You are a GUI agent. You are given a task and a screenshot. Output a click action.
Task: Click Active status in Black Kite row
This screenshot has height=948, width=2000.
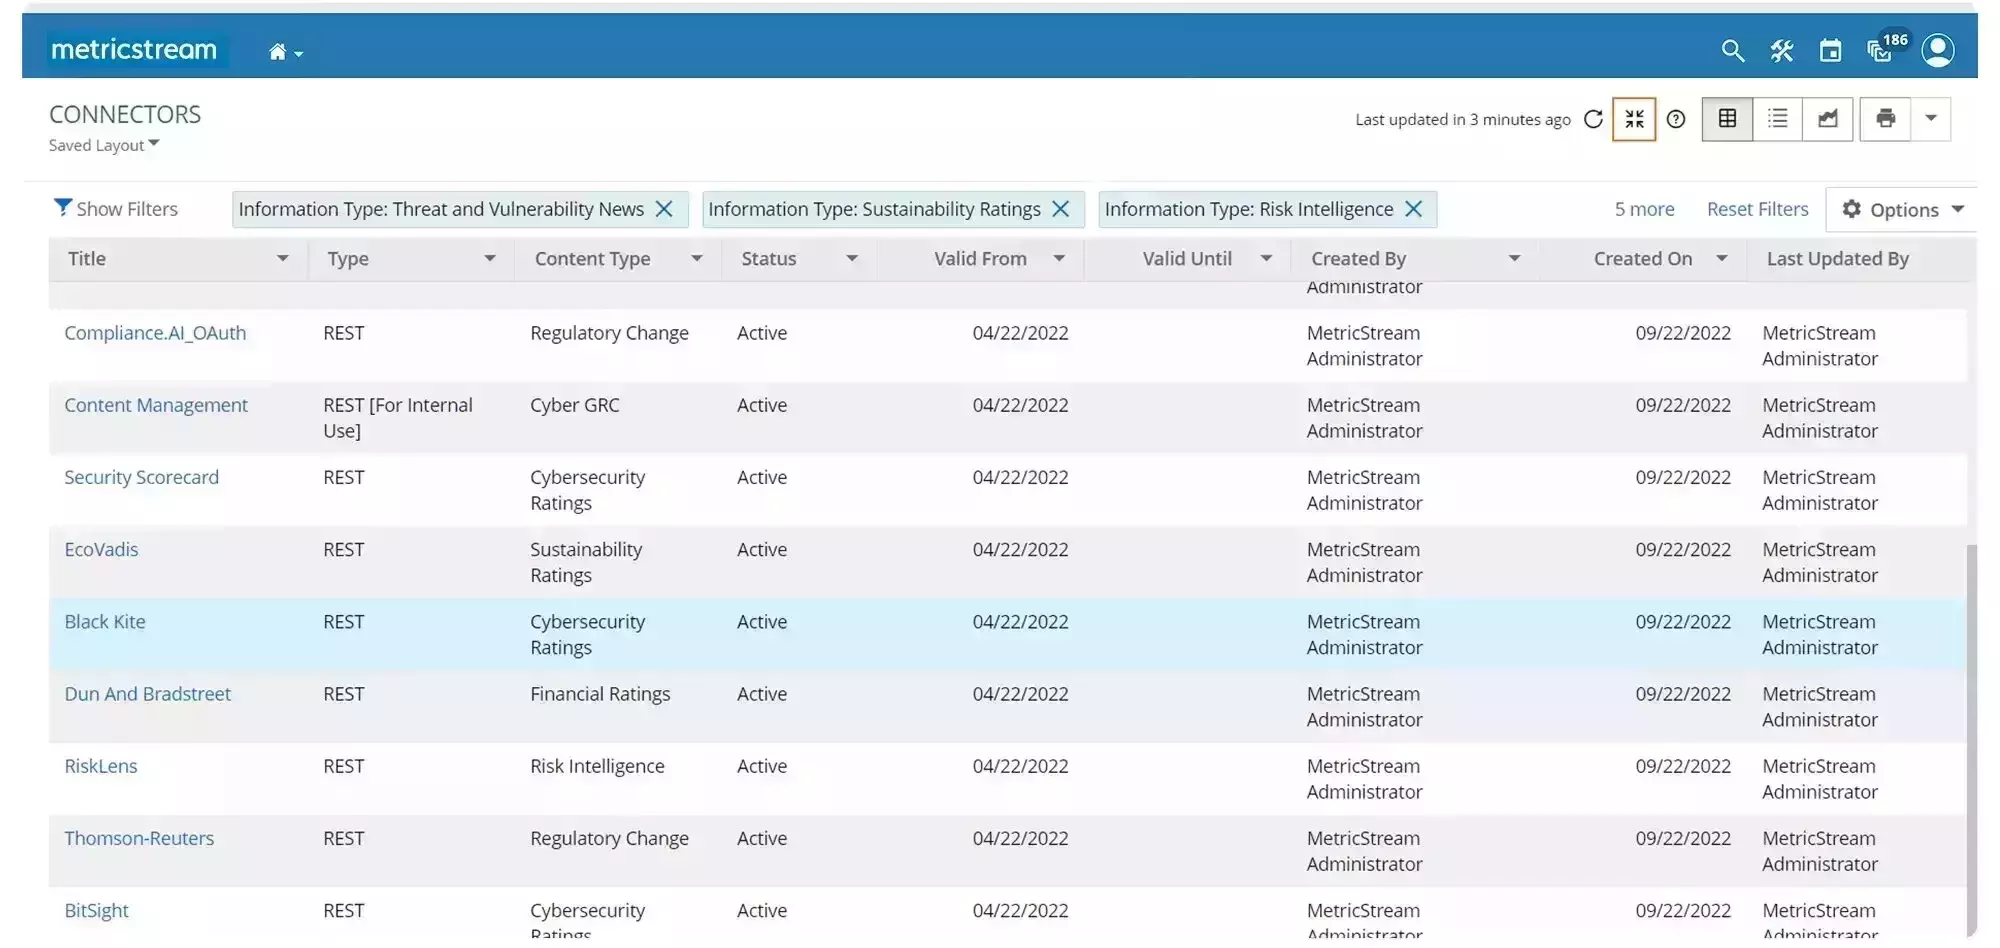762,622
